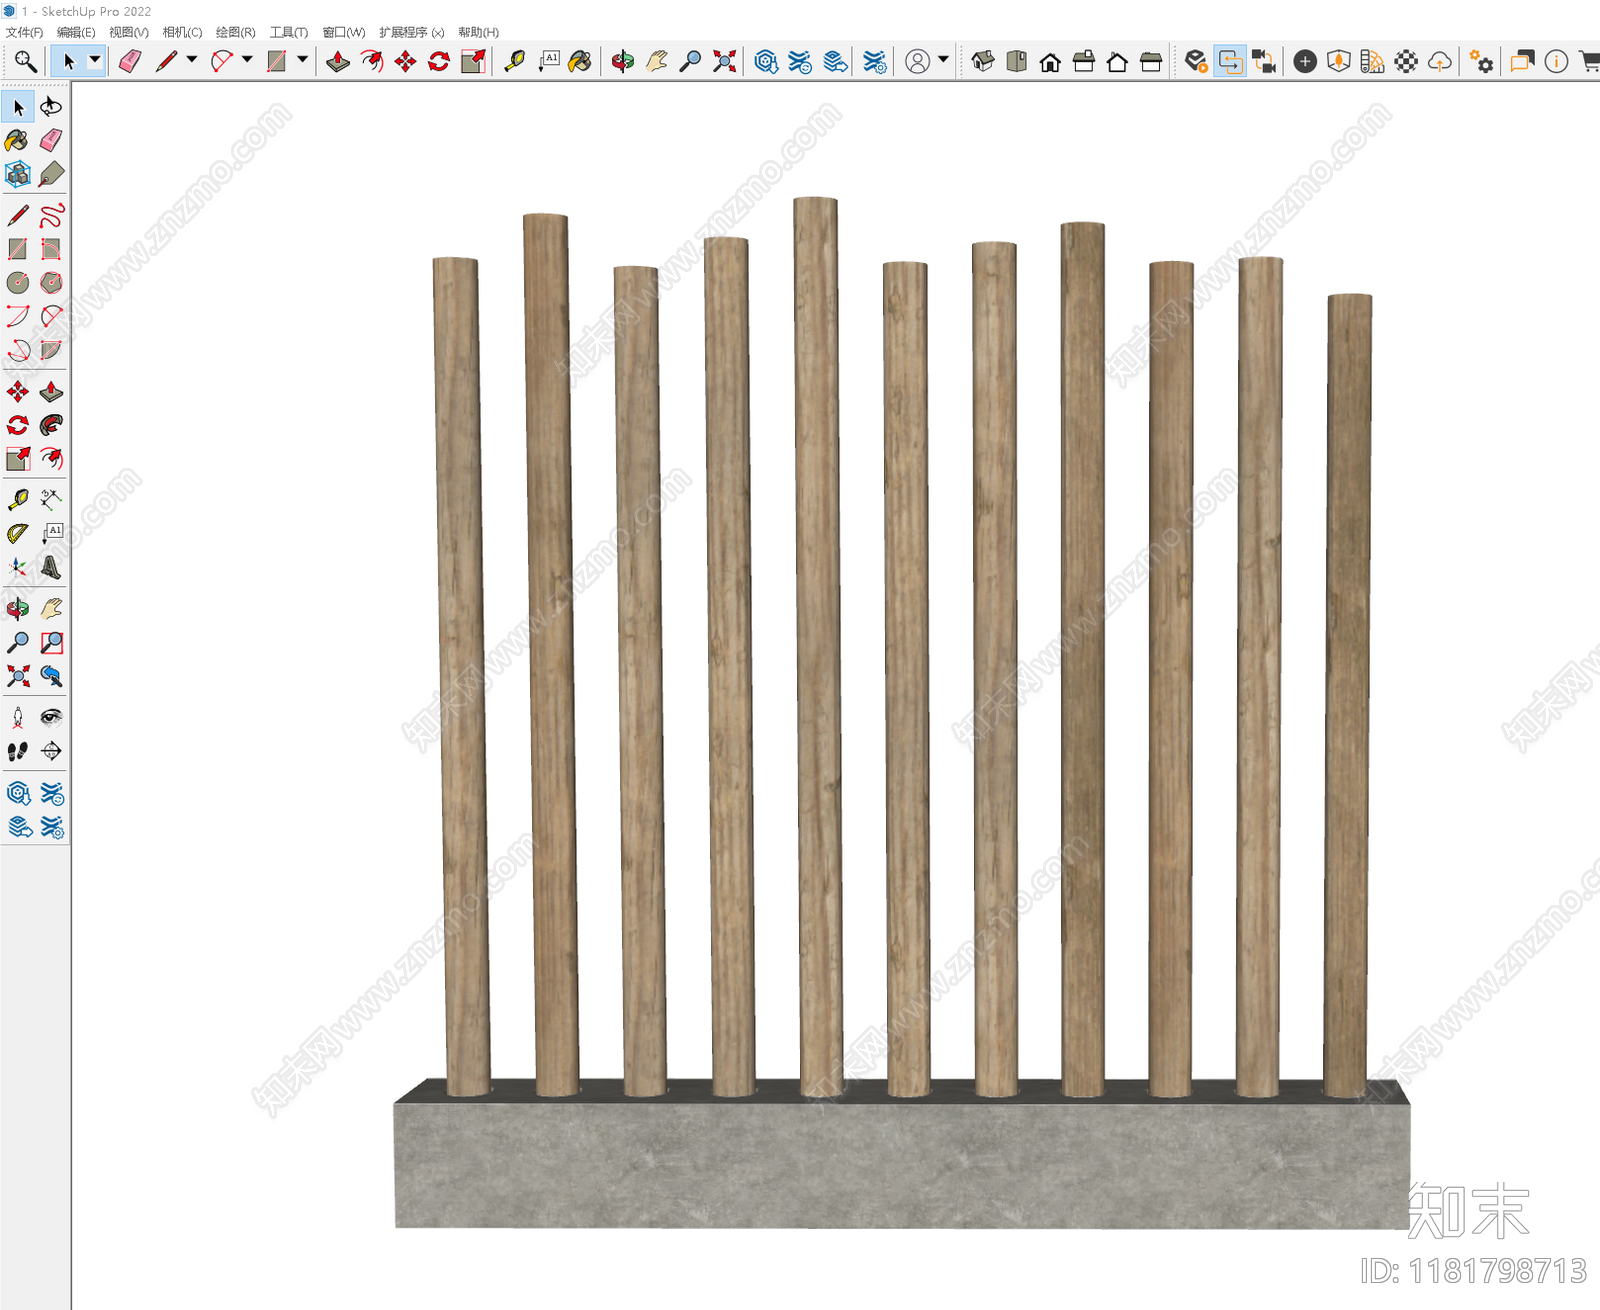Select the Scale tool in left toolbar

click(18, 459)
